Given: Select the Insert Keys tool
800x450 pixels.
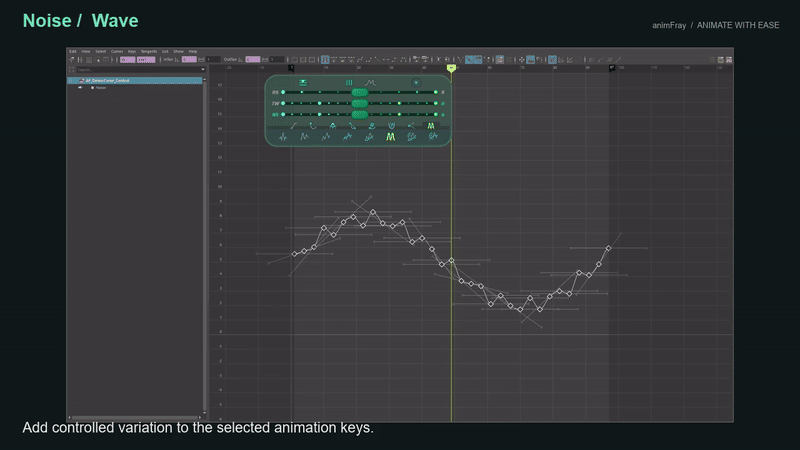Looking at the screenshot, I should coord(80,60).
